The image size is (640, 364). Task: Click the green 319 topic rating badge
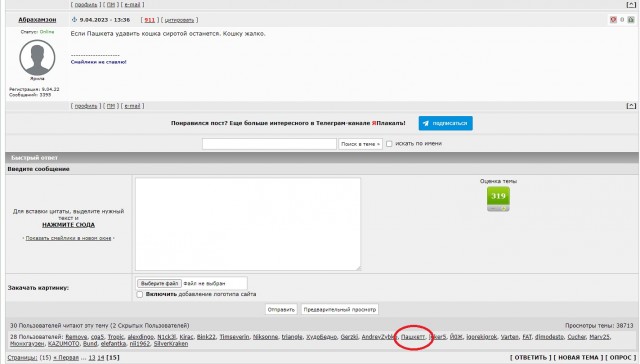[x=498, y=196]
